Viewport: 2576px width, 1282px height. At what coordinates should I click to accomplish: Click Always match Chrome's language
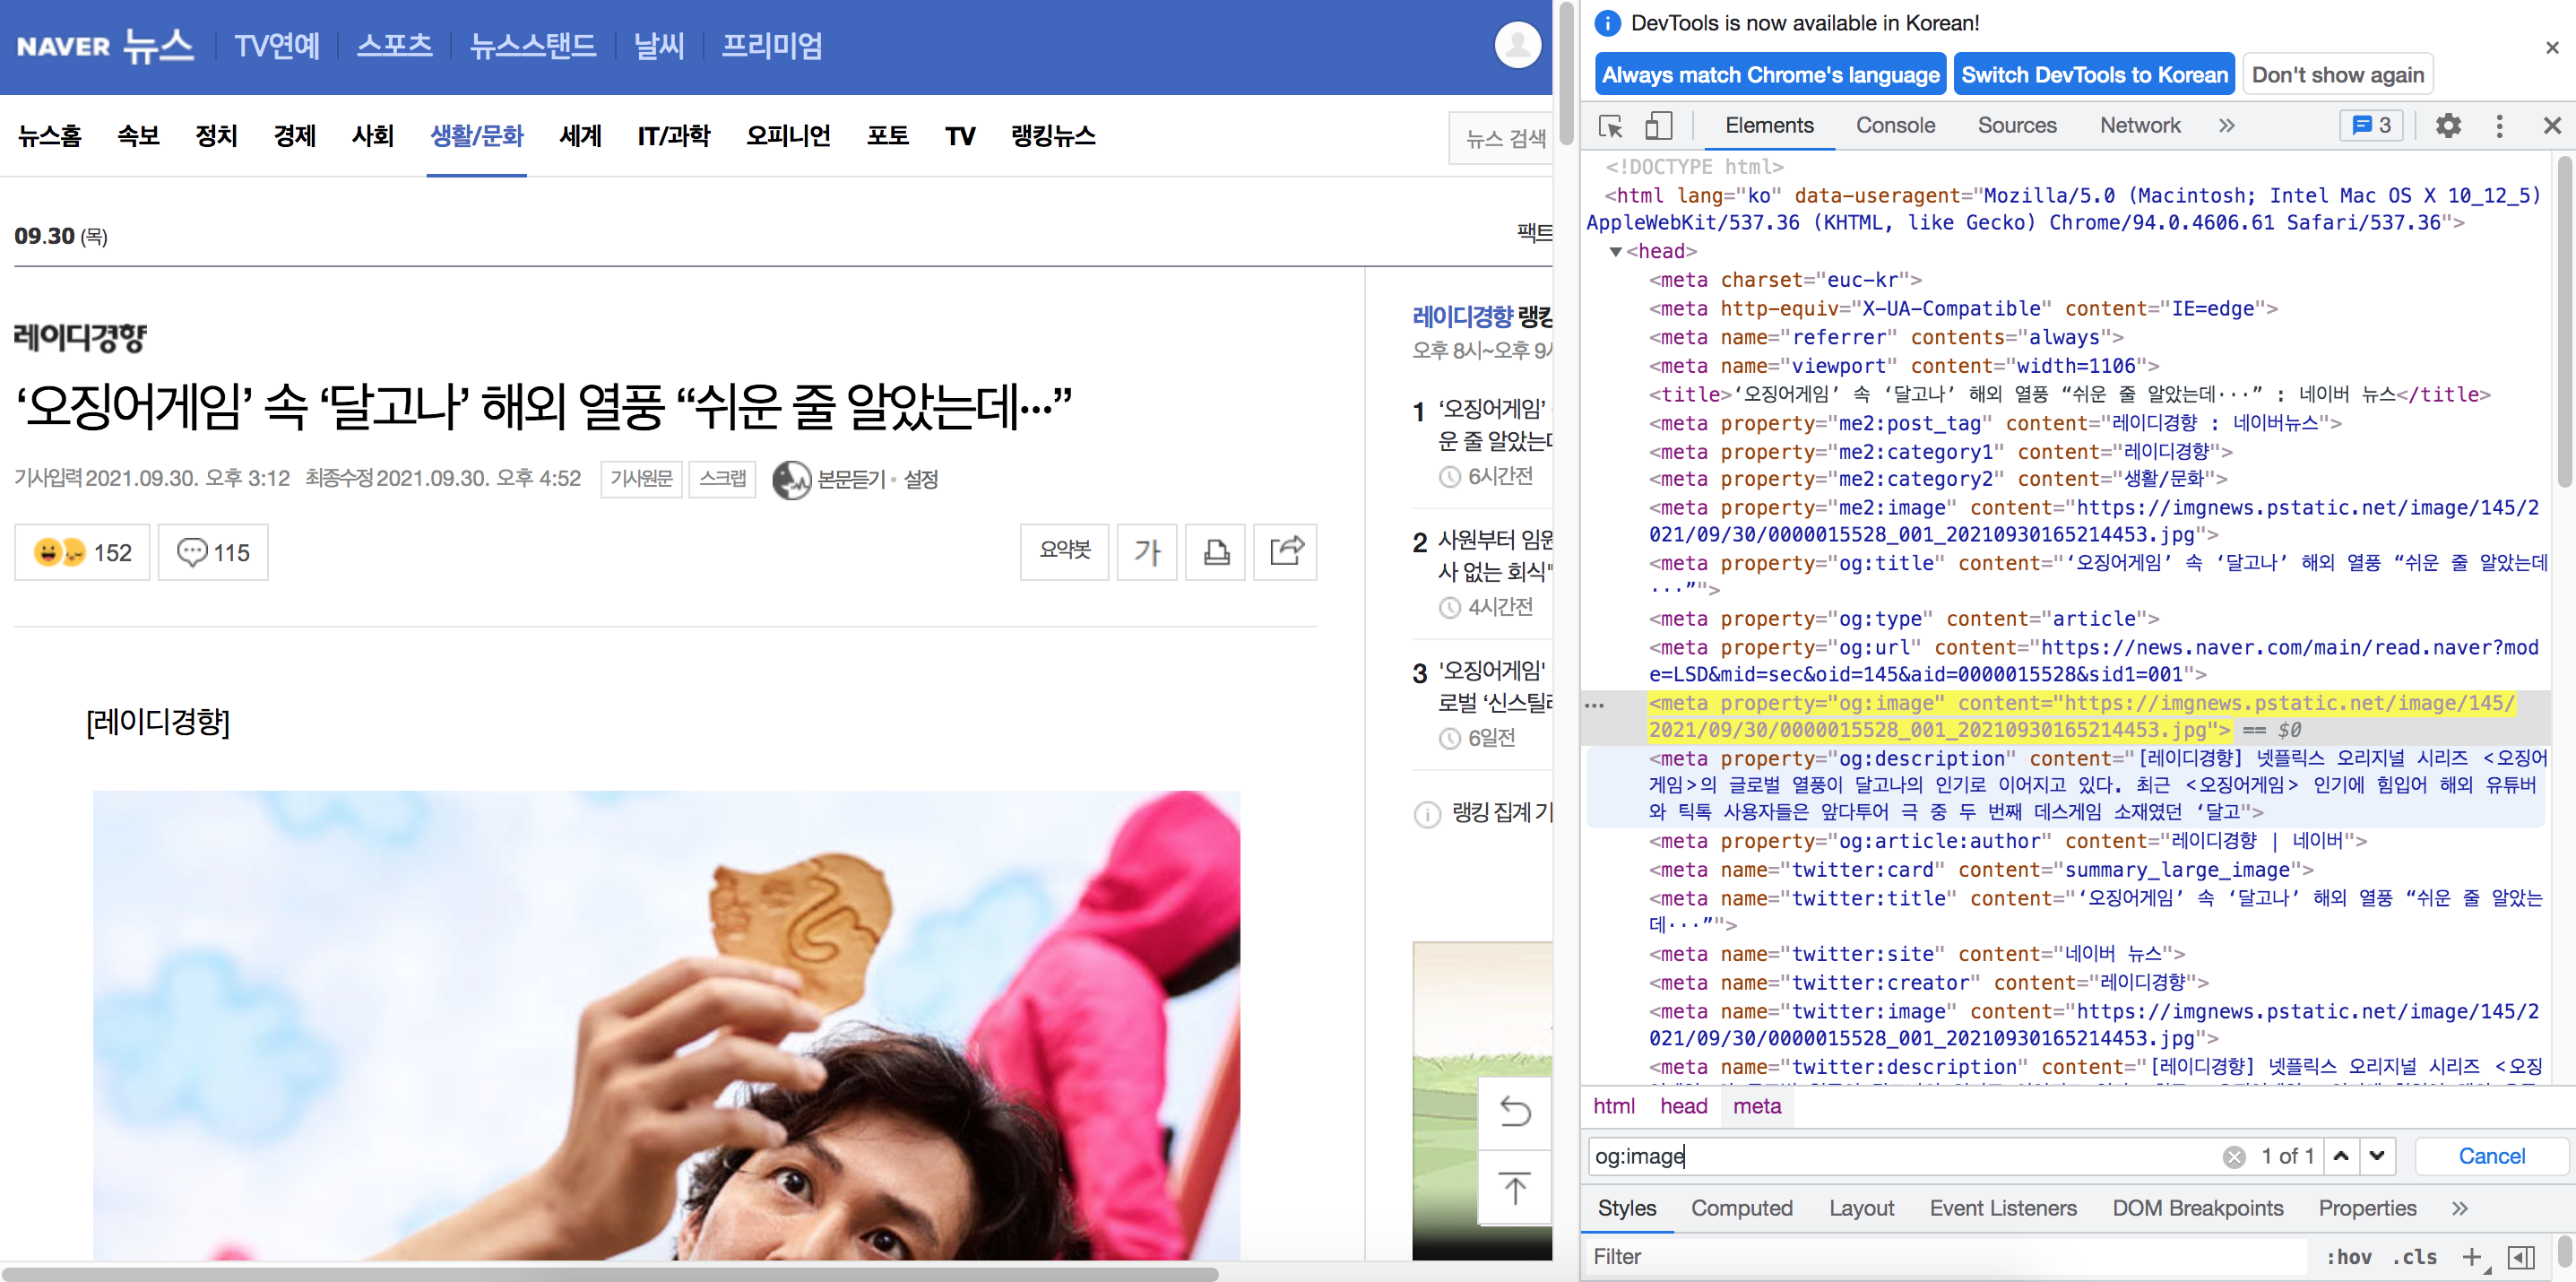pos(1770,75)
